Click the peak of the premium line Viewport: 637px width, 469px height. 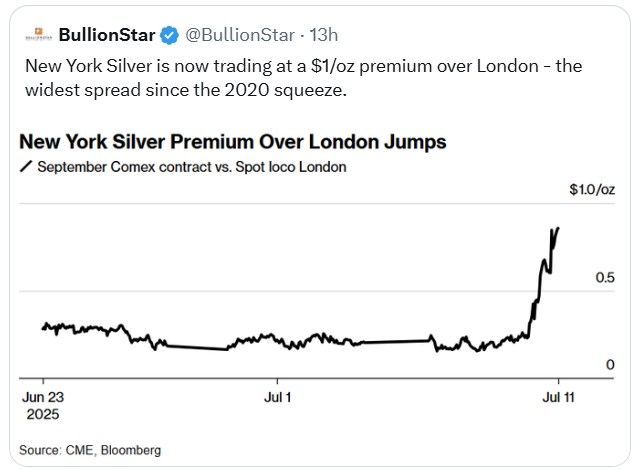point(557,228)
